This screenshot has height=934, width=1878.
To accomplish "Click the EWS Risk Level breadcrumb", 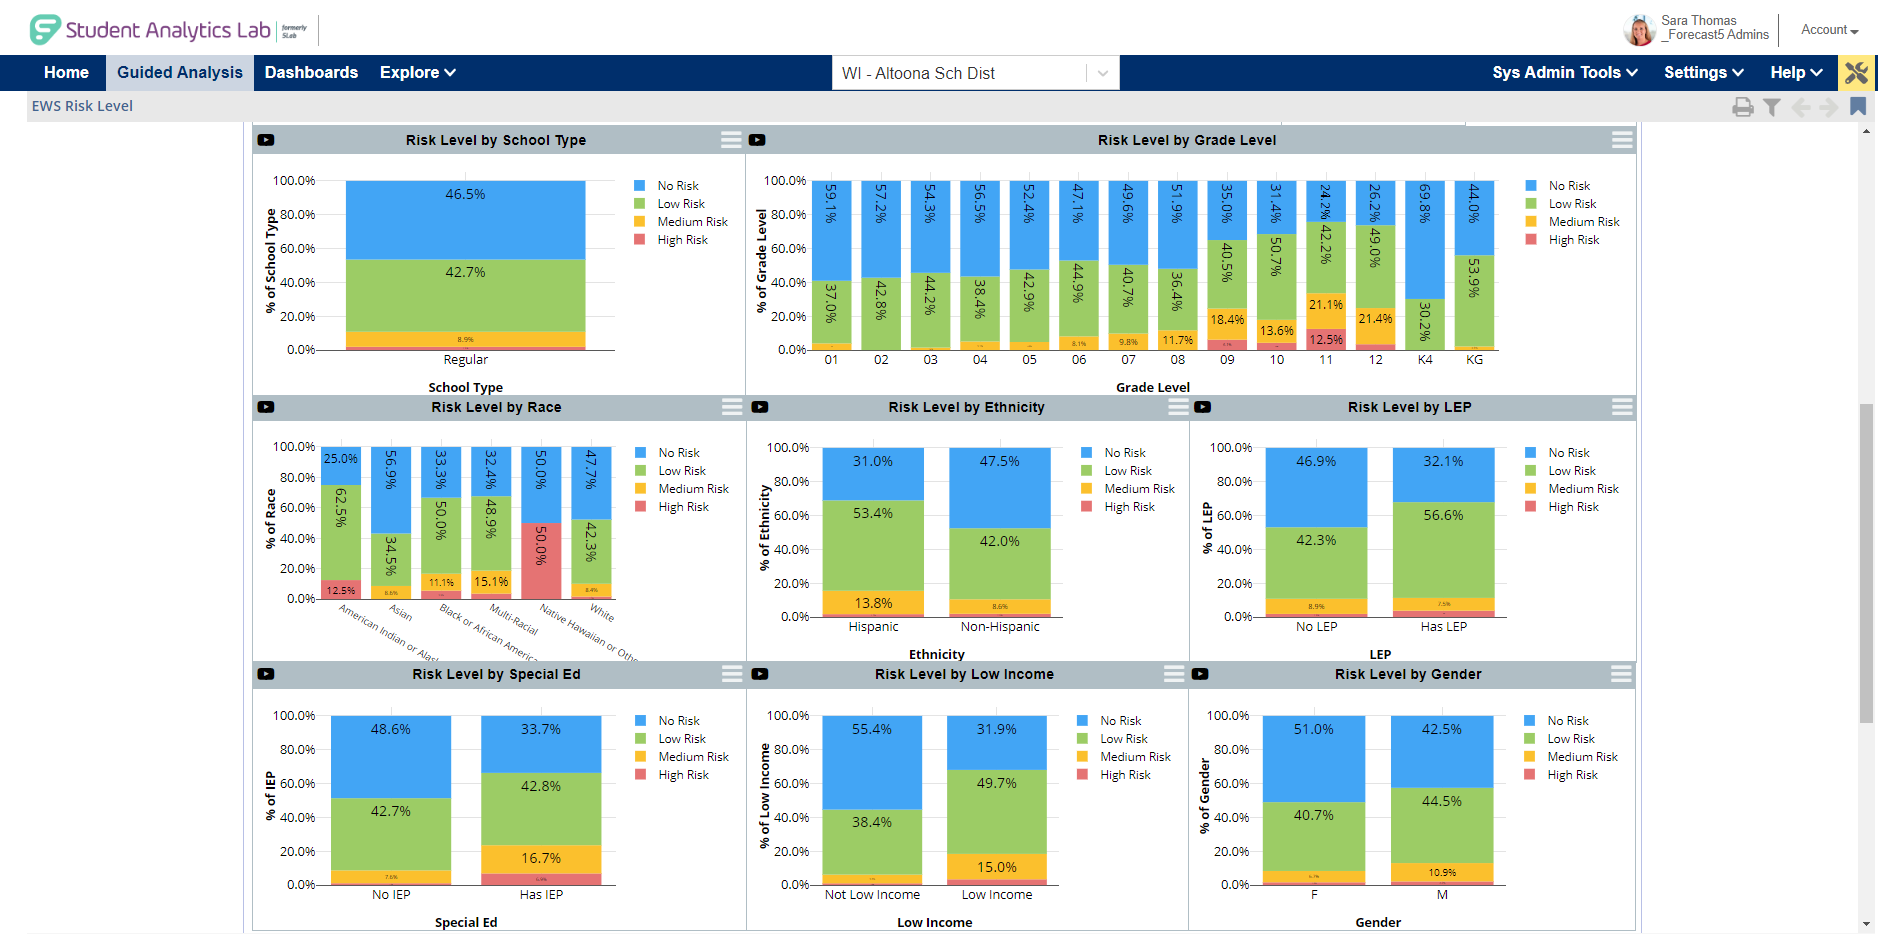I will [82, 106].
